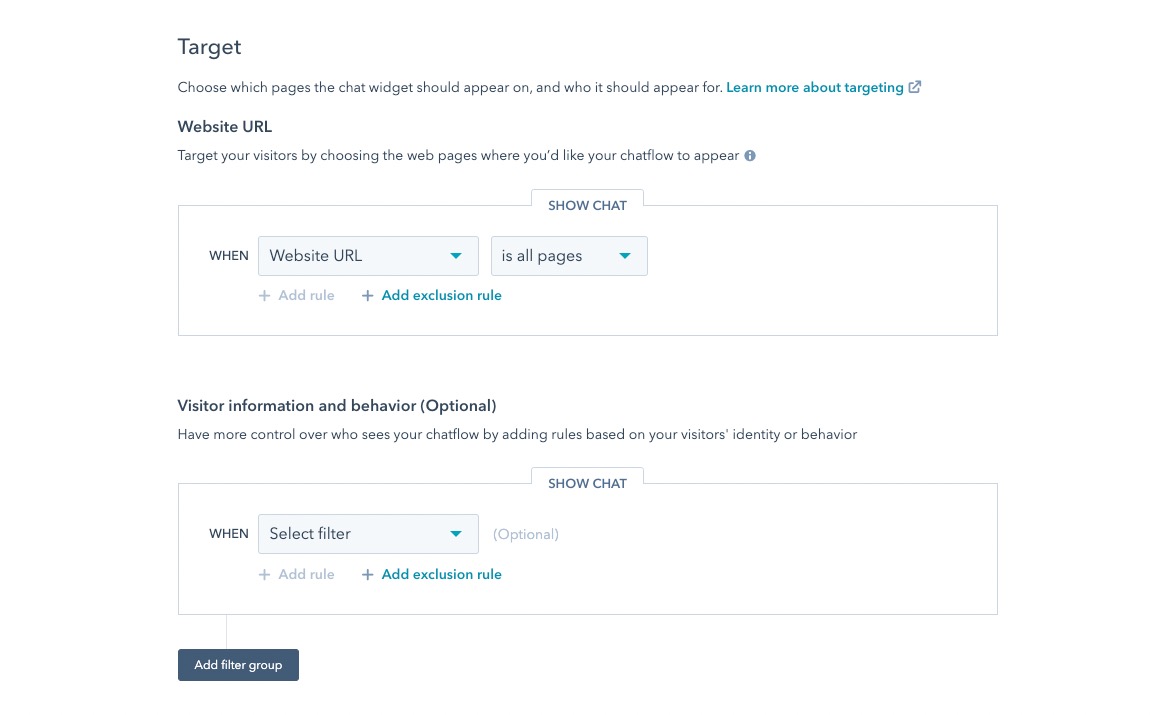Click plus icon for Website URL Add rule
The image size is (1156, 715).
[x=264, y=296]
